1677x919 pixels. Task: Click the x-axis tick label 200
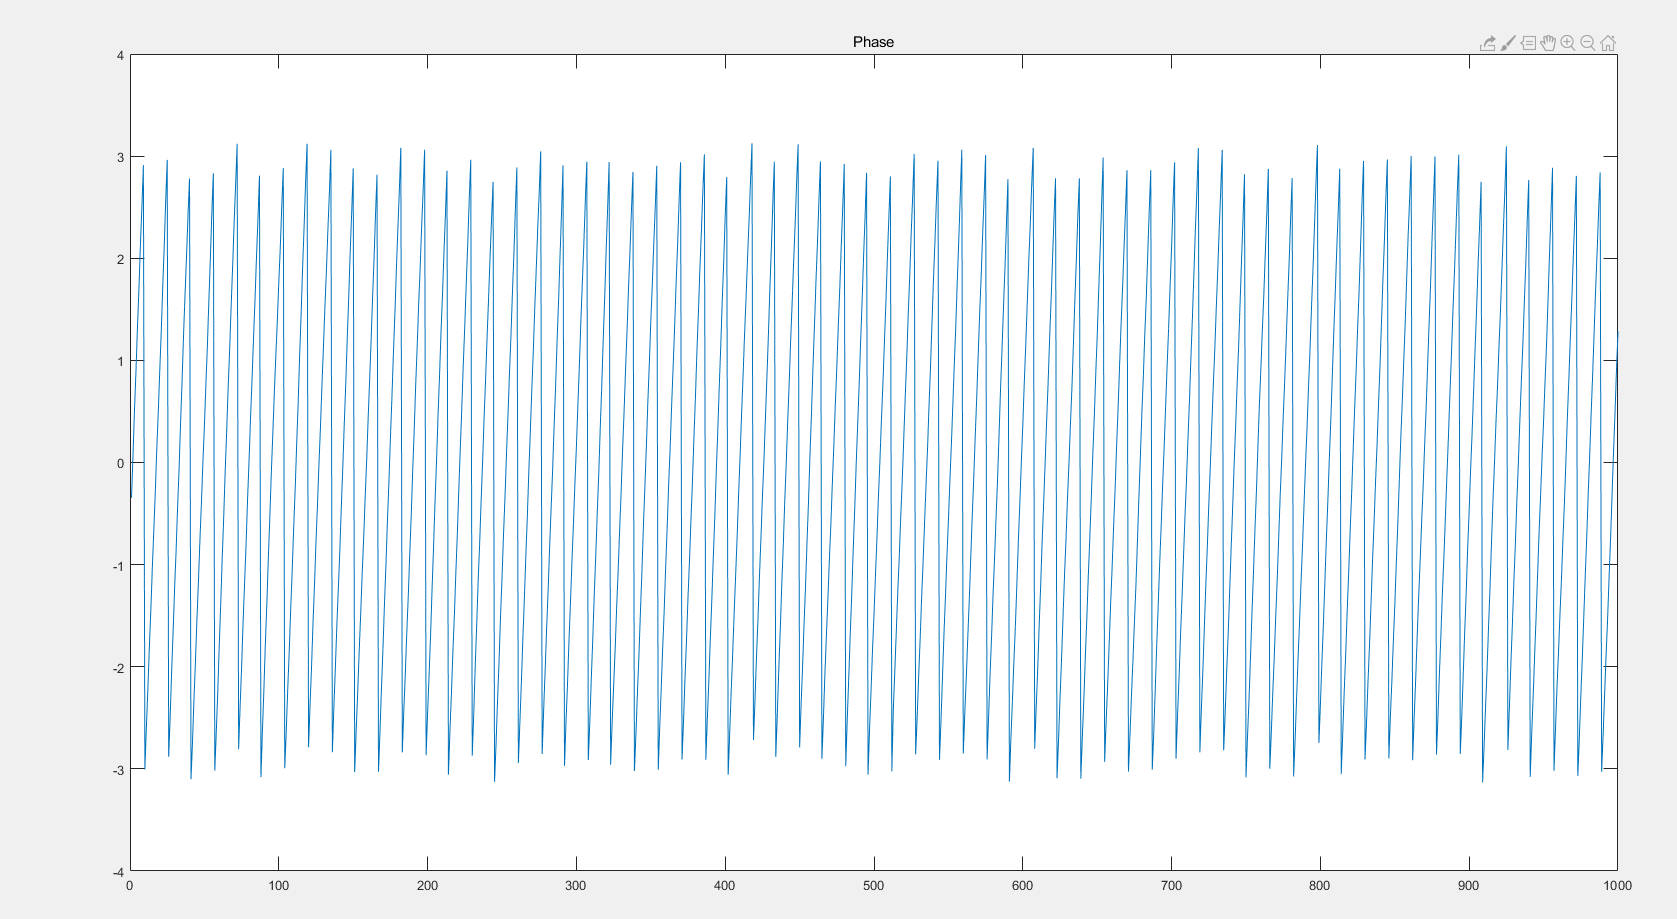pyautogui.click(x=427, y=885)
